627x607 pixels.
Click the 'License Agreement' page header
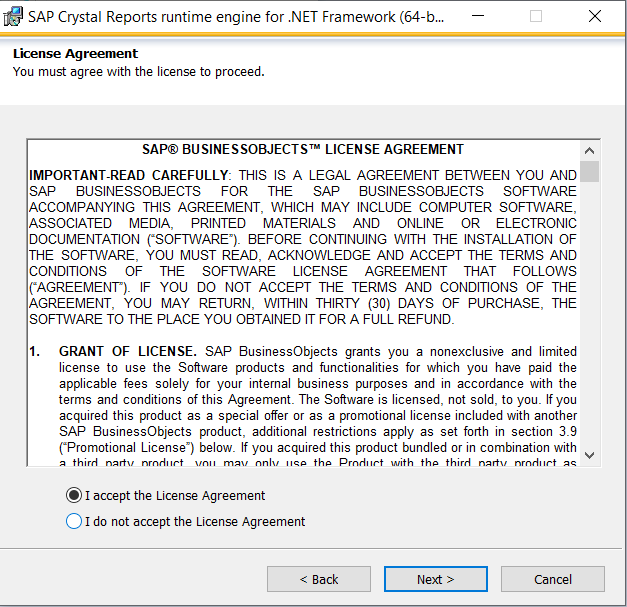coord(75,54)
